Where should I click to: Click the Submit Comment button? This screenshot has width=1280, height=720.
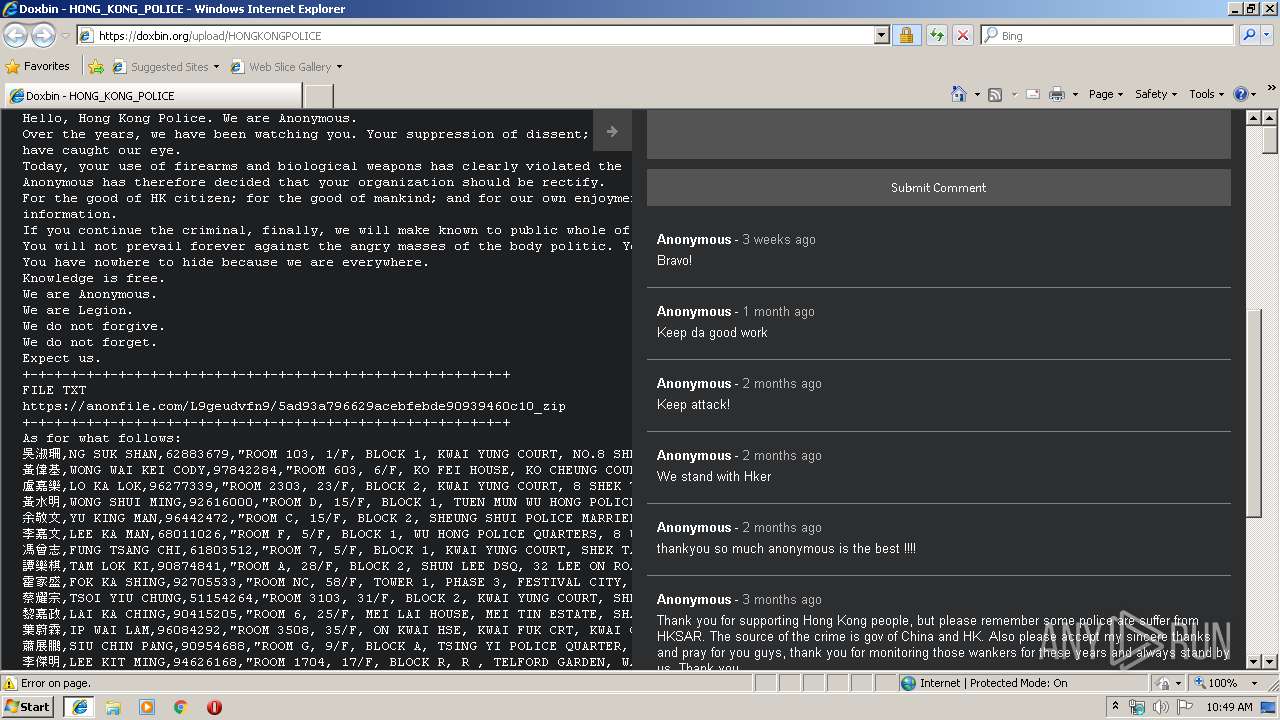(x=938, y=188)
